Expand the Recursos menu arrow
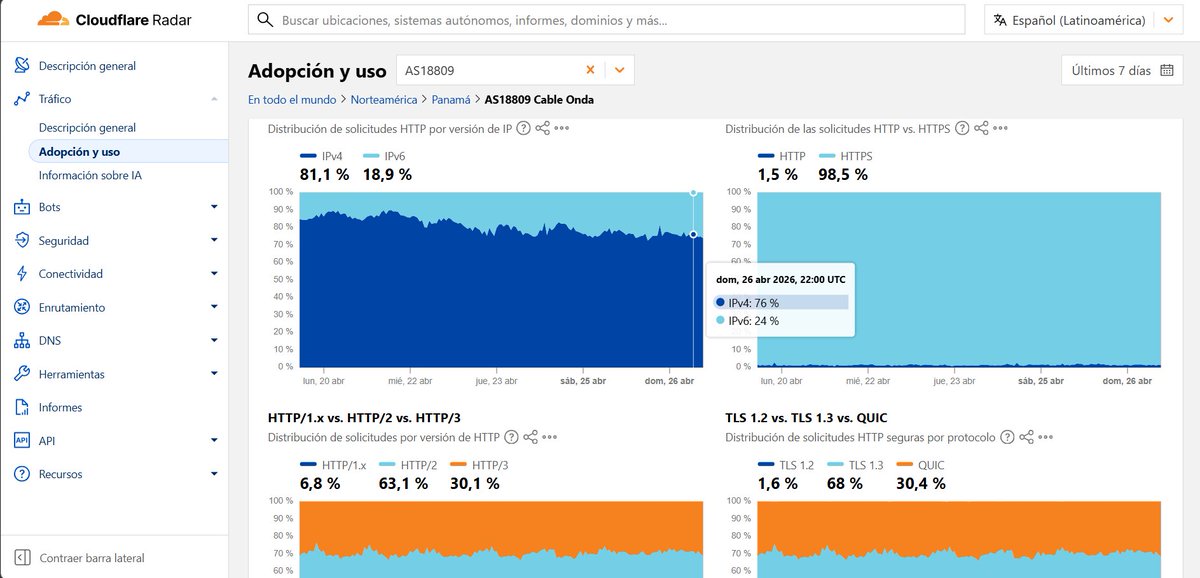This screenshot has height=578, width=1200. coord(214,474)
